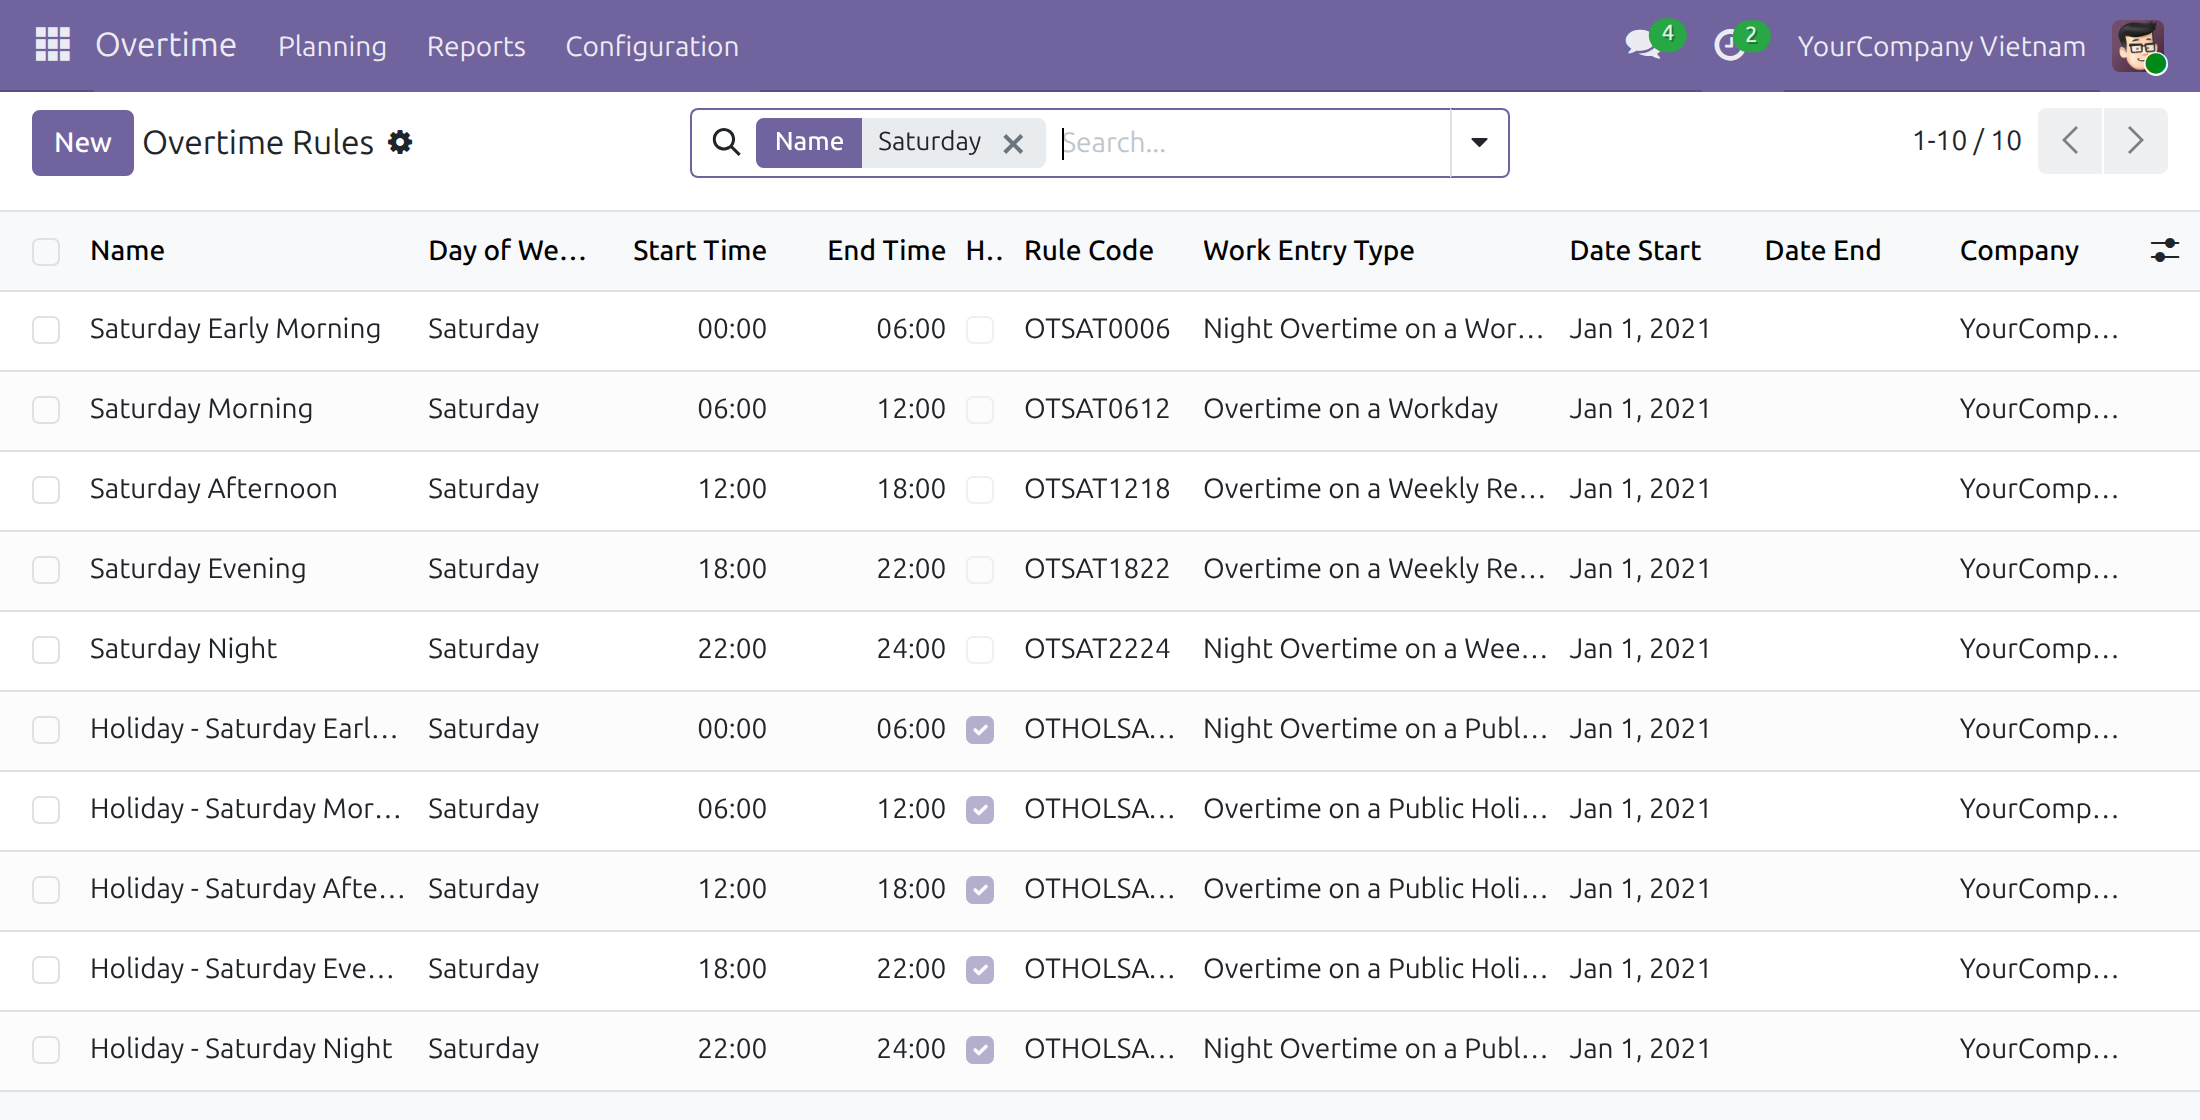
Task: Toggle the search options dropdown
Action: tap(1479, 142)
